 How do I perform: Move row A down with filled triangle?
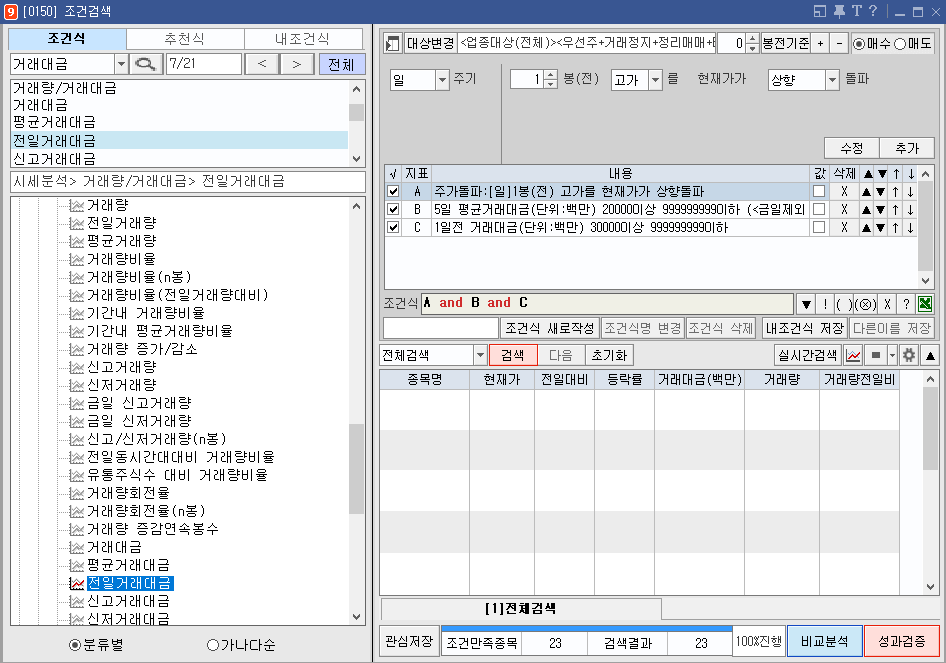coord(881,192)
